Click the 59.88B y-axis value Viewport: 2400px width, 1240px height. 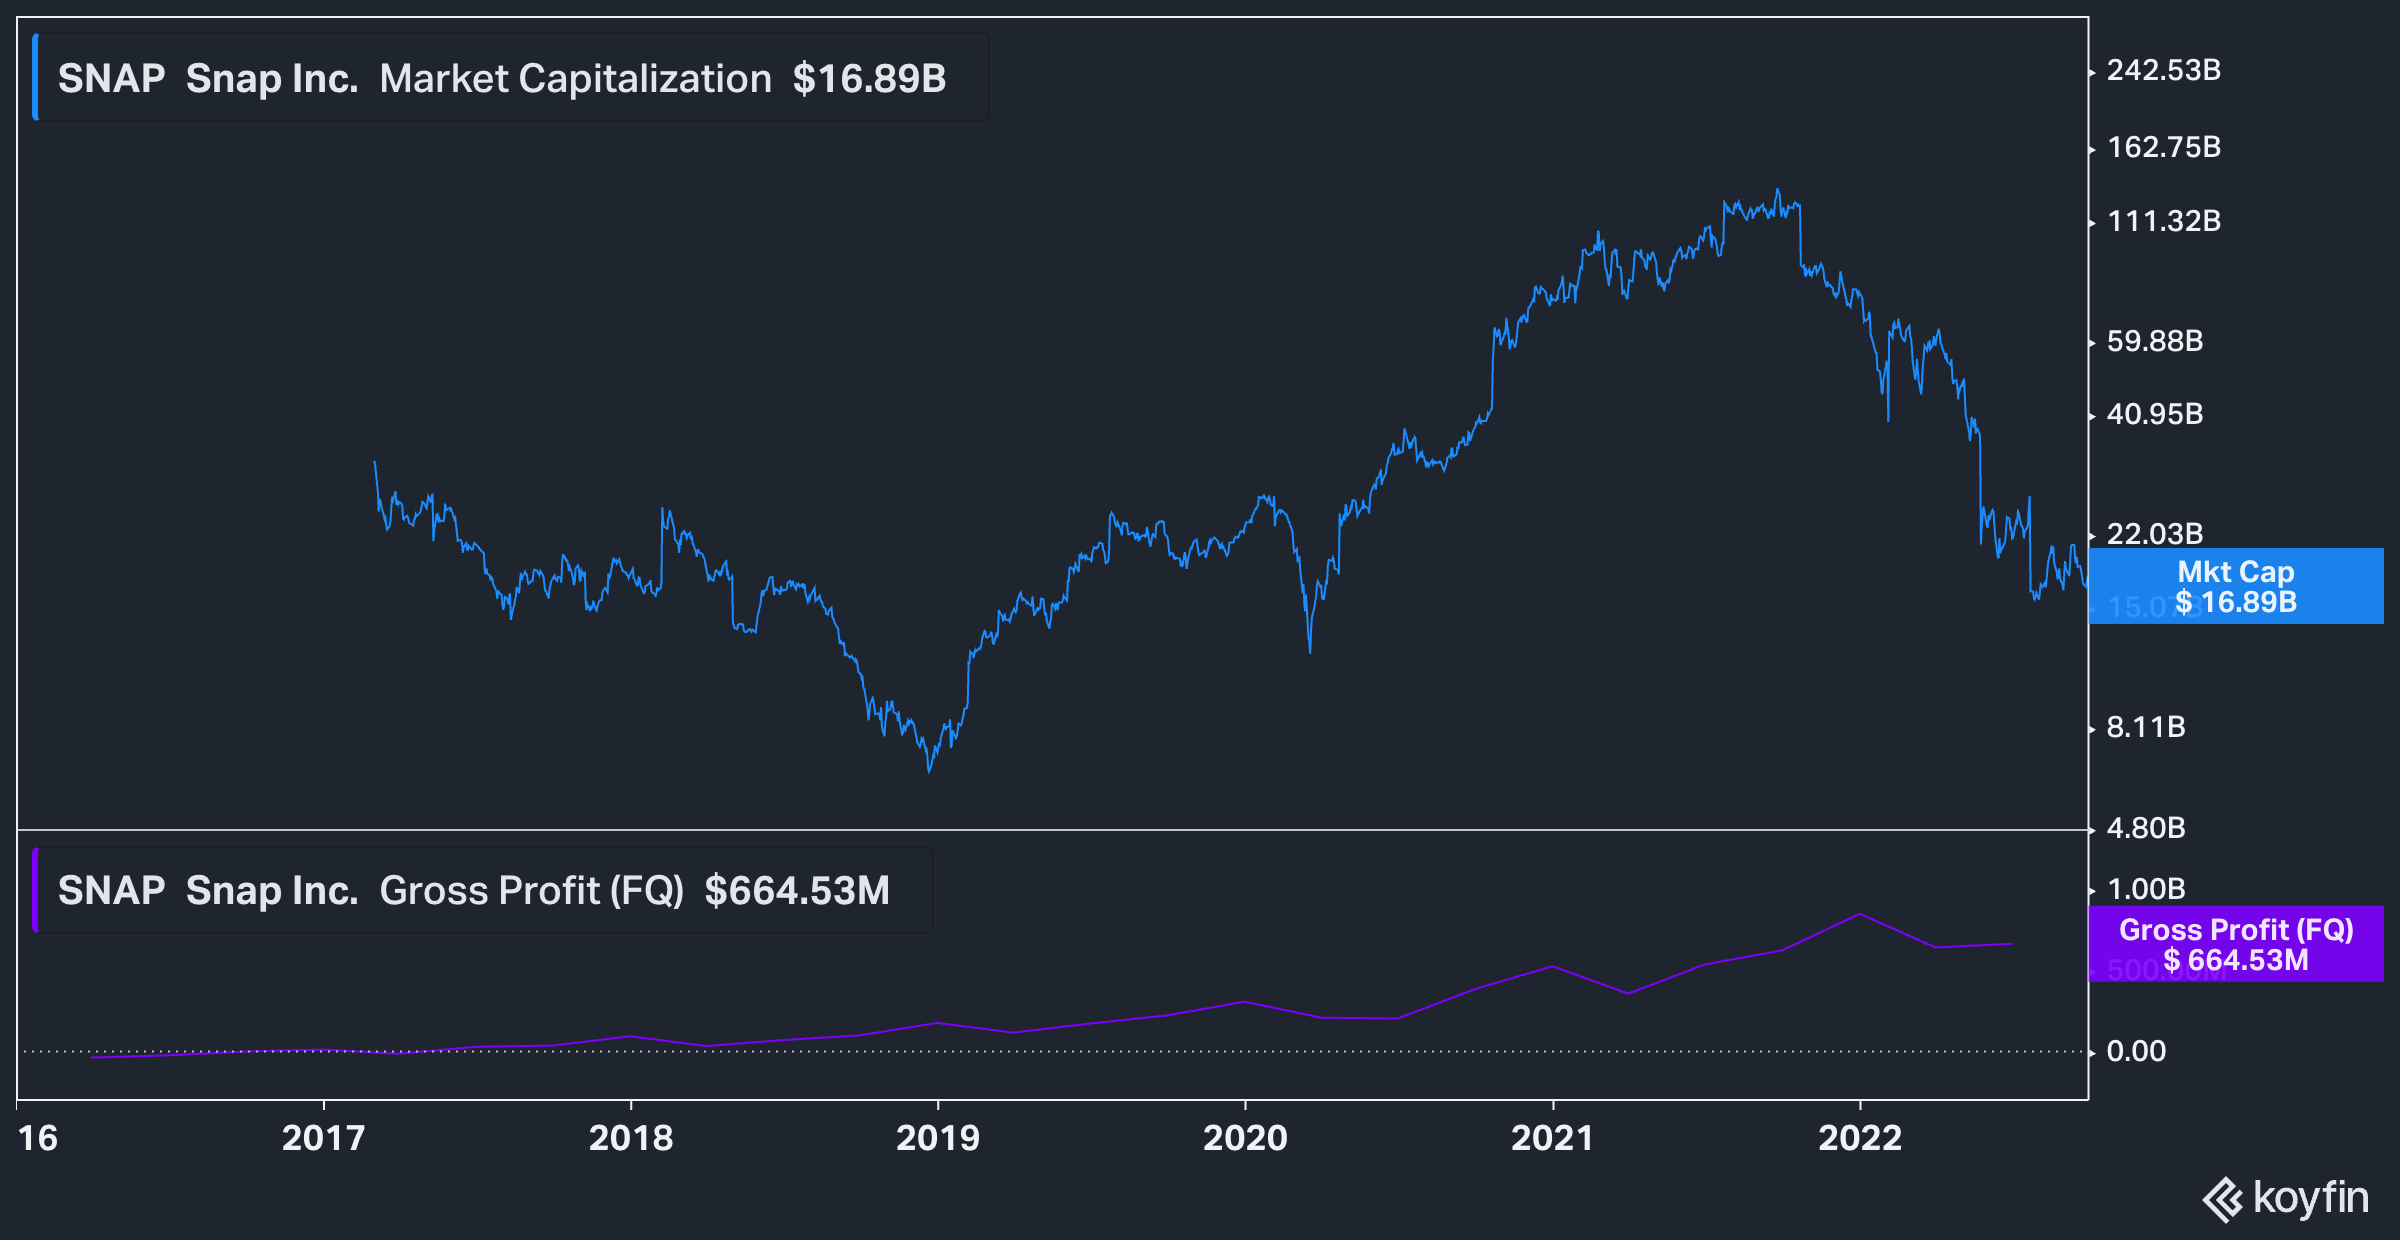coord(2155,341)
